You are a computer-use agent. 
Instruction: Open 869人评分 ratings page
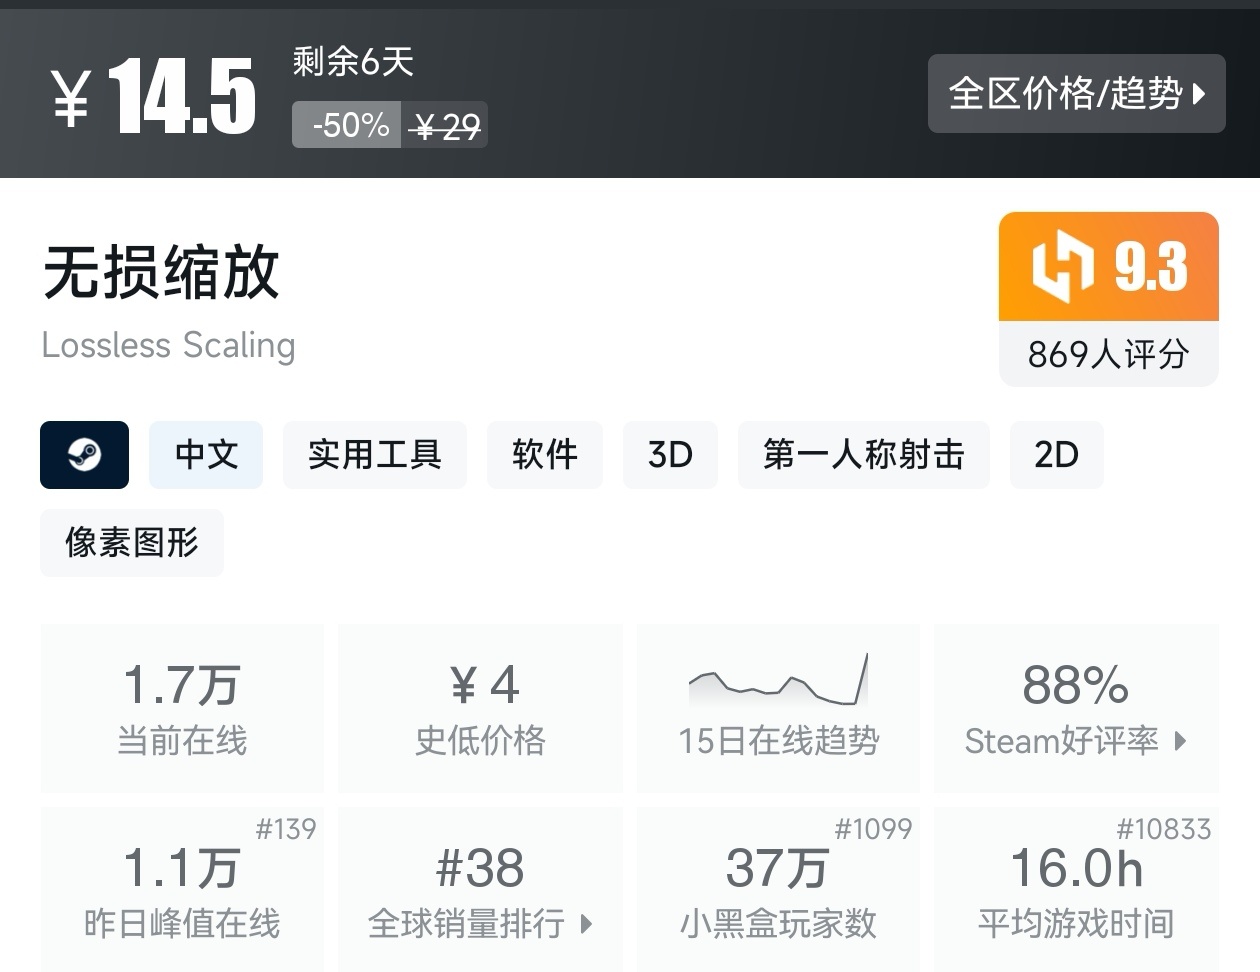(1108, 354)
